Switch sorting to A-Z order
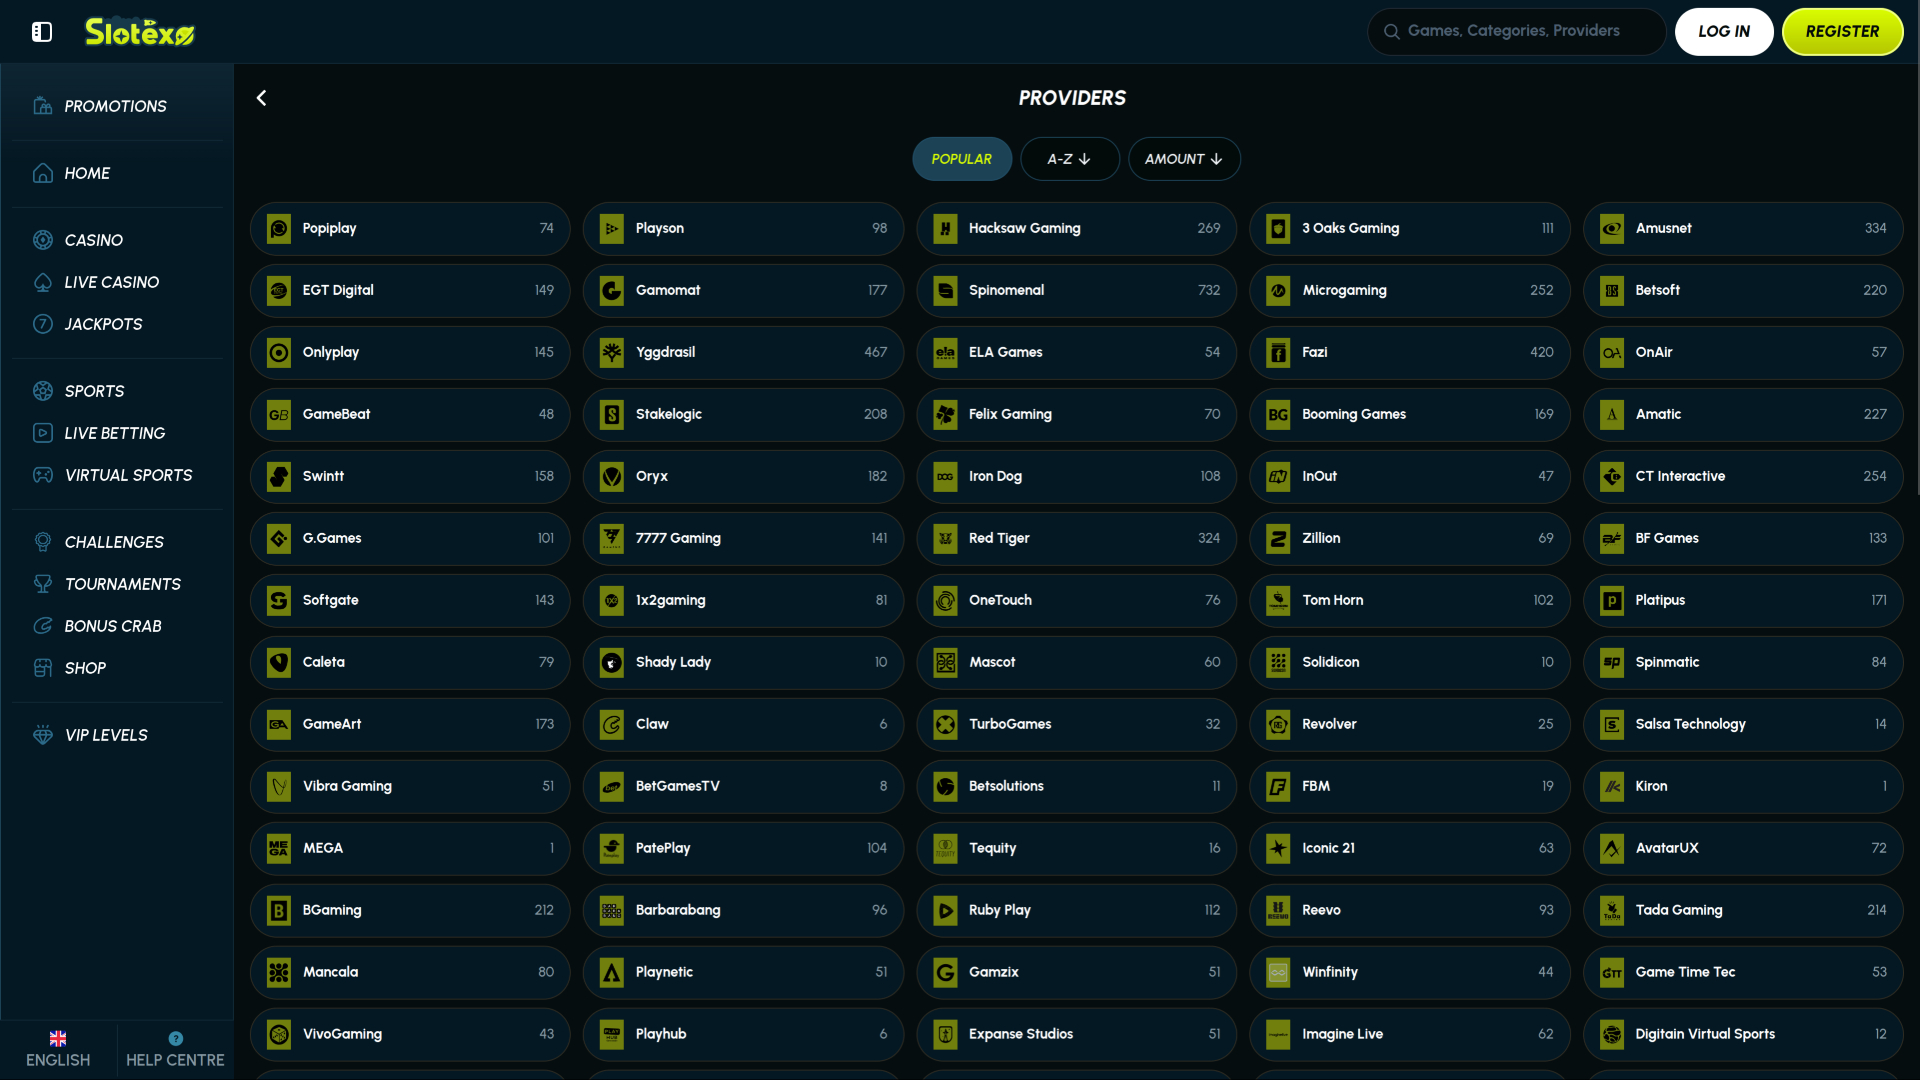 pos(1069,158)
